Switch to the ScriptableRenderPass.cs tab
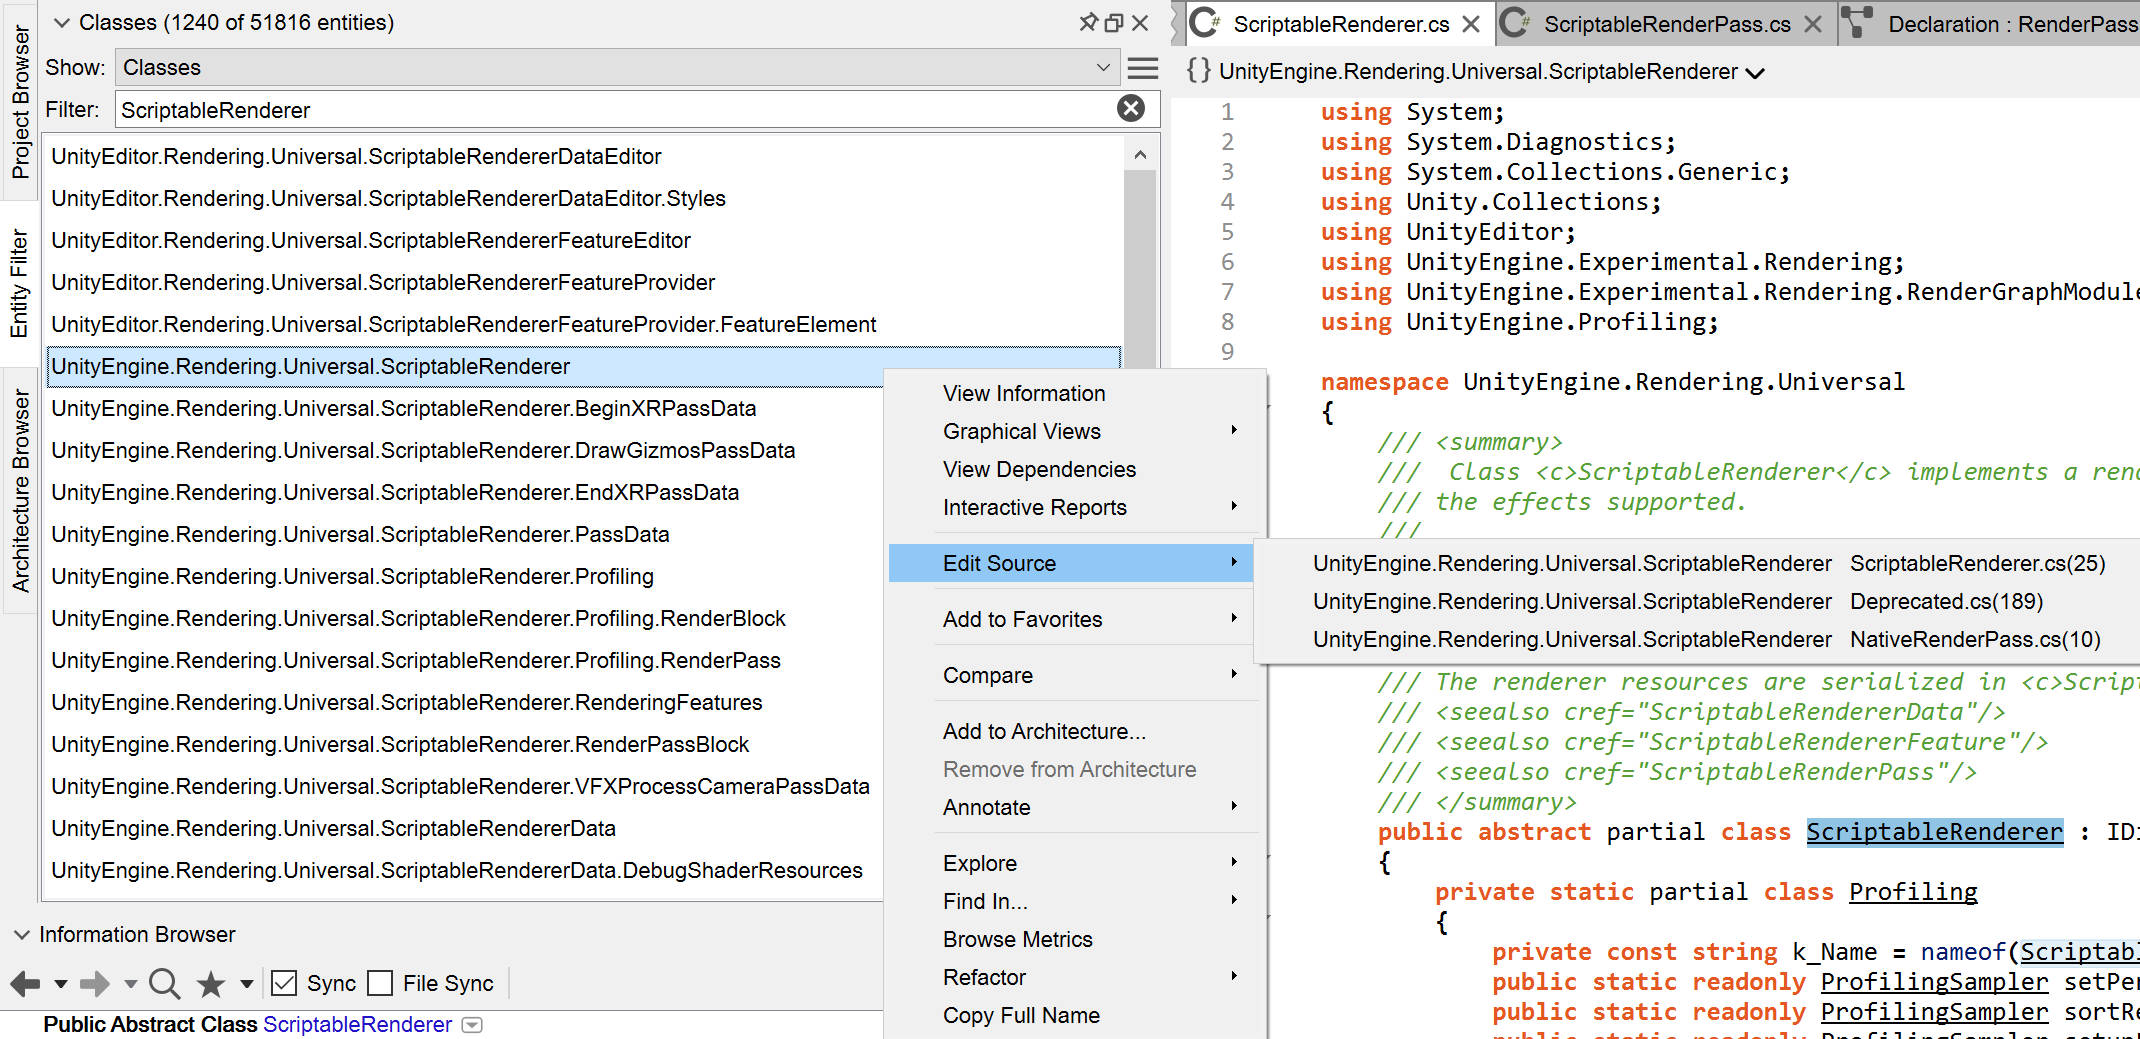 [x=1667, y=24]
